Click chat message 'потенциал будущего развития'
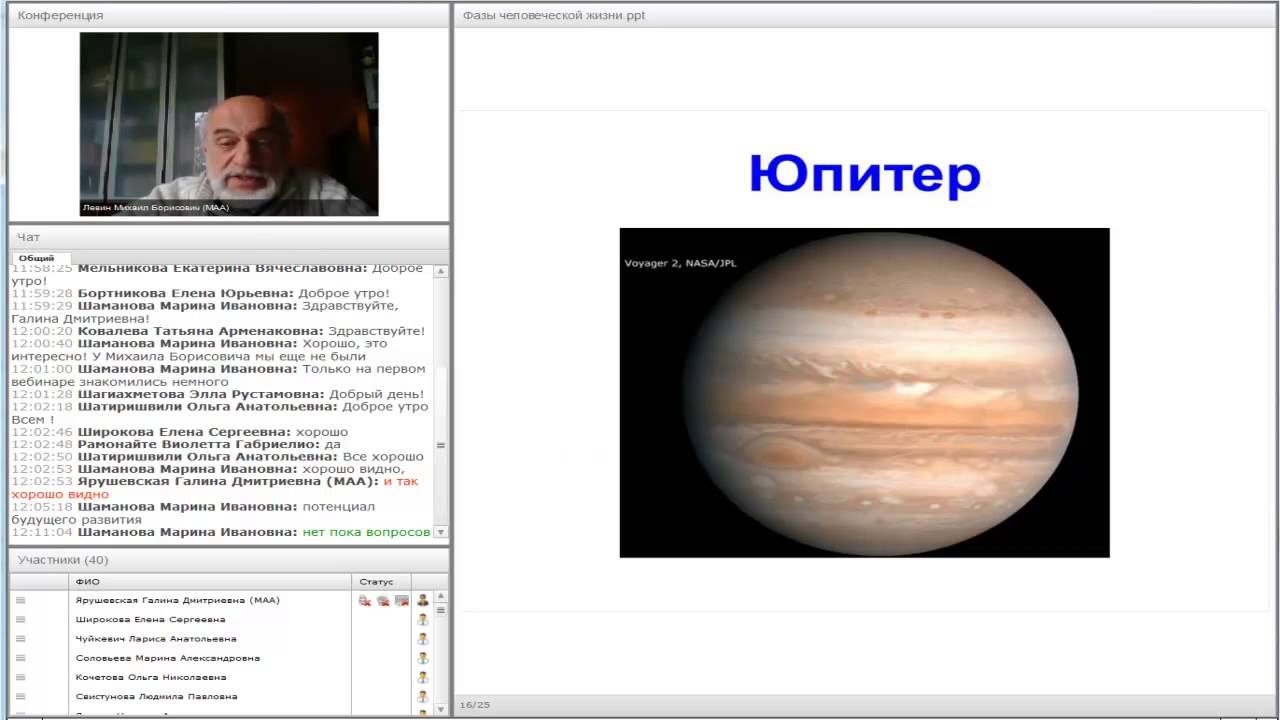The image size is (1280, 720). coord(193,513)
